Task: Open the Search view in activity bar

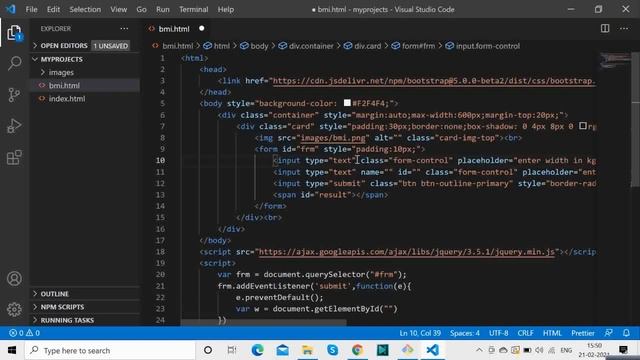Action: (14, 63)
